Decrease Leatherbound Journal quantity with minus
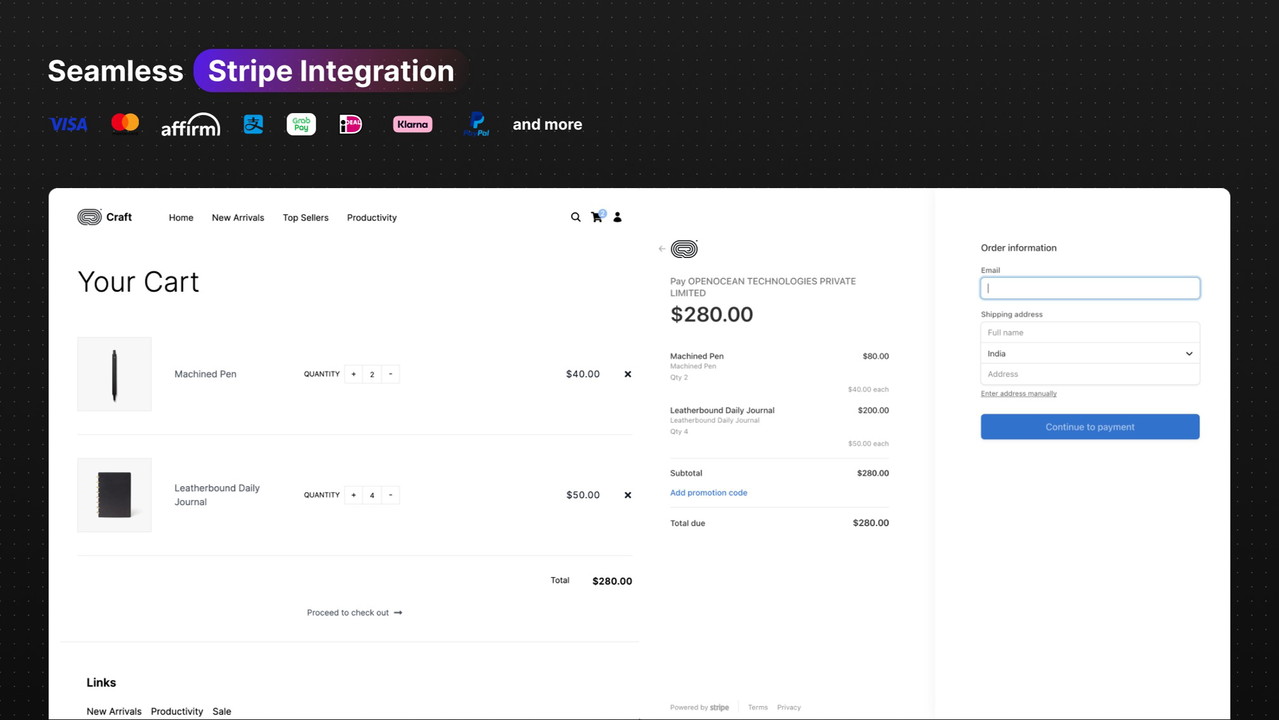This screenshot has width=1279, height=720. click(x=390, y=495)
